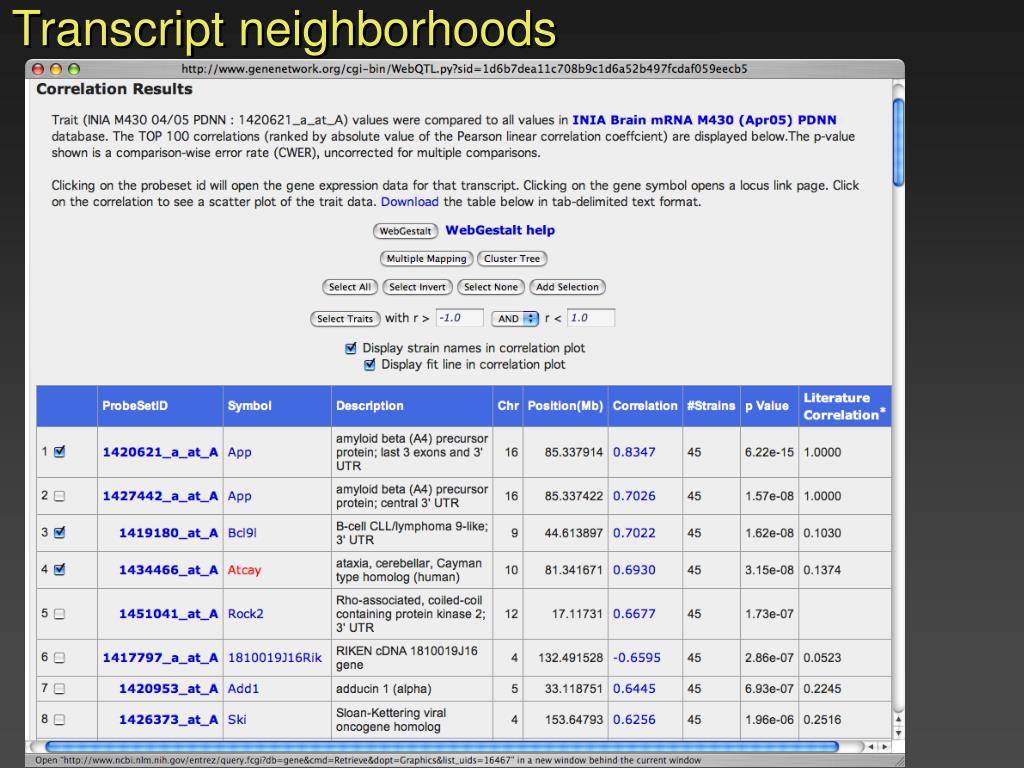Open scatter plot for correlation 0.6256
1024x768 pixels.
click(634, 720)
